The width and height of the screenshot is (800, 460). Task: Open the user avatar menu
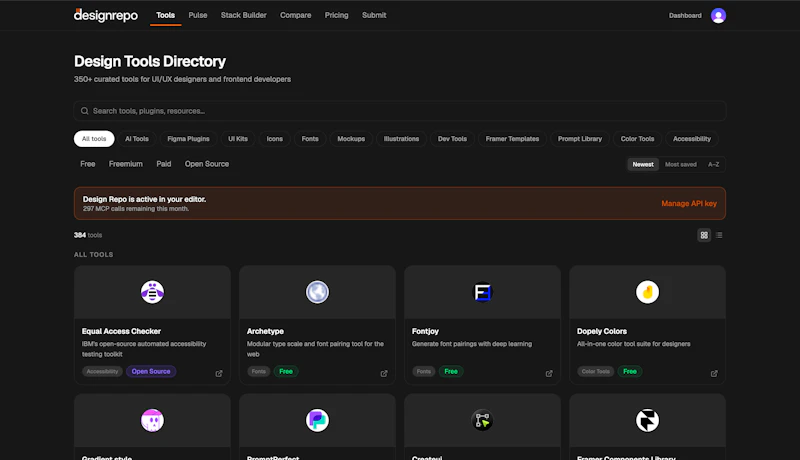[x=718, y=16]
